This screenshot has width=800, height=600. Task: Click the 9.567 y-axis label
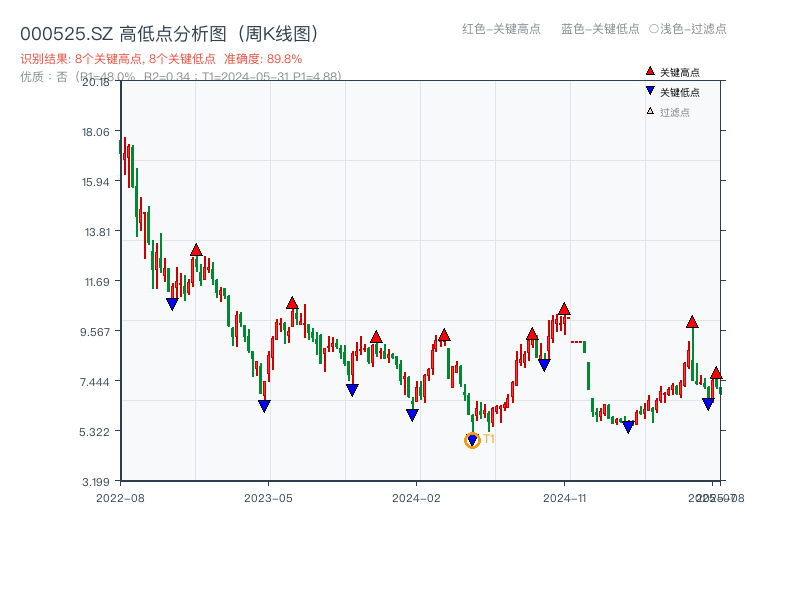(94, 332)
